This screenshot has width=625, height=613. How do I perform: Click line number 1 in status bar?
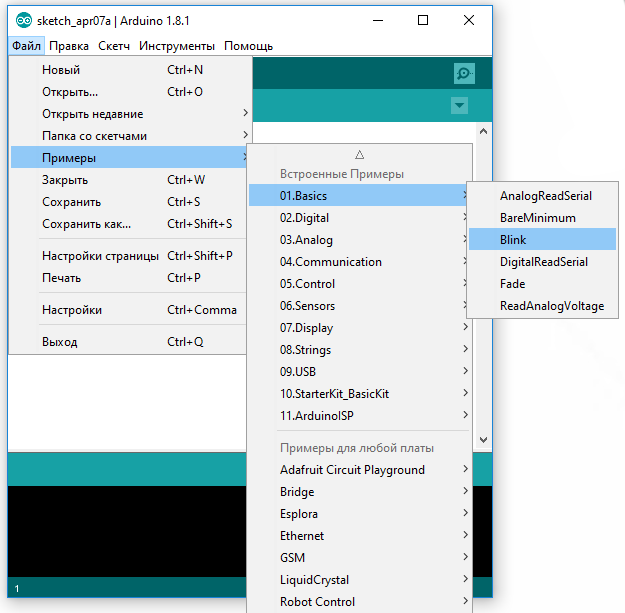click(17, 588)
